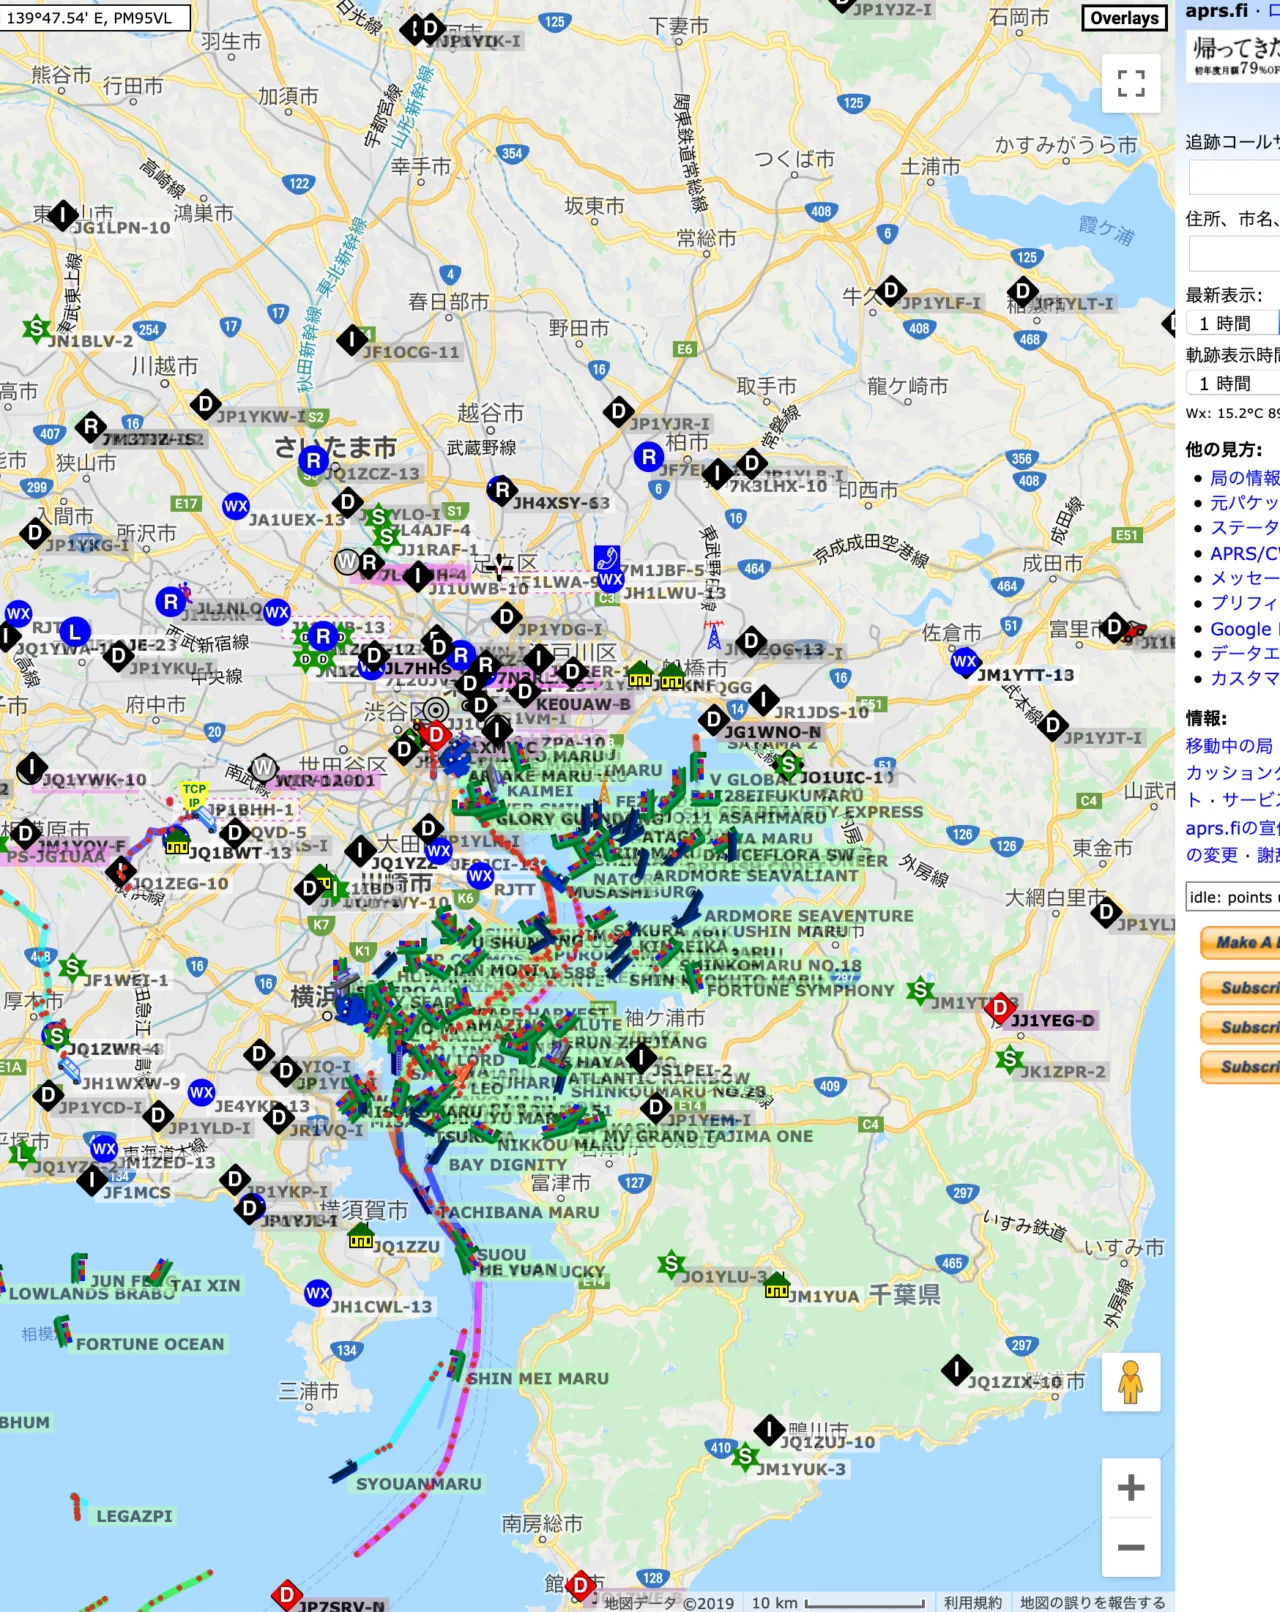Select the blue WX icon for JH1CWL-13
Viewport: 1280px width, 1612px height.
click(318, 1293)
